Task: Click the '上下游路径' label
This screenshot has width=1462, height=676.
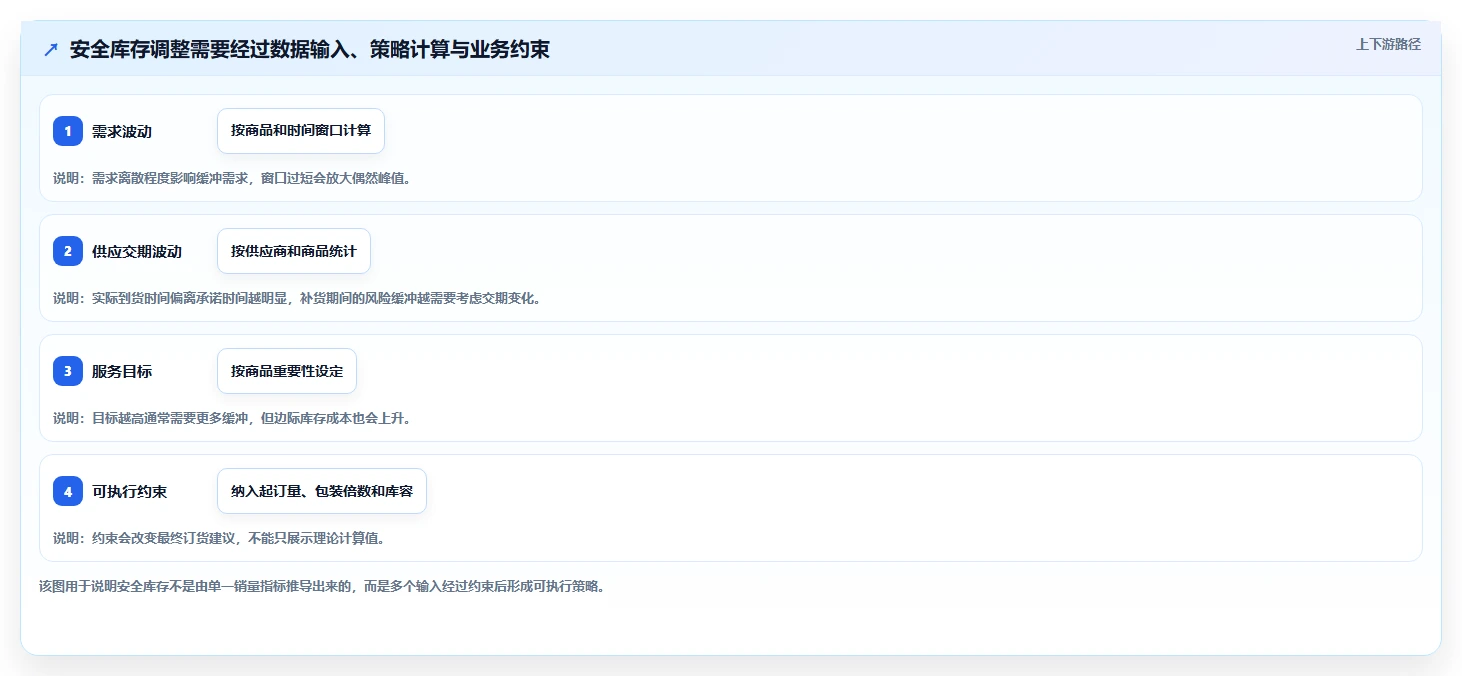Action: (x=1388, y=44)
